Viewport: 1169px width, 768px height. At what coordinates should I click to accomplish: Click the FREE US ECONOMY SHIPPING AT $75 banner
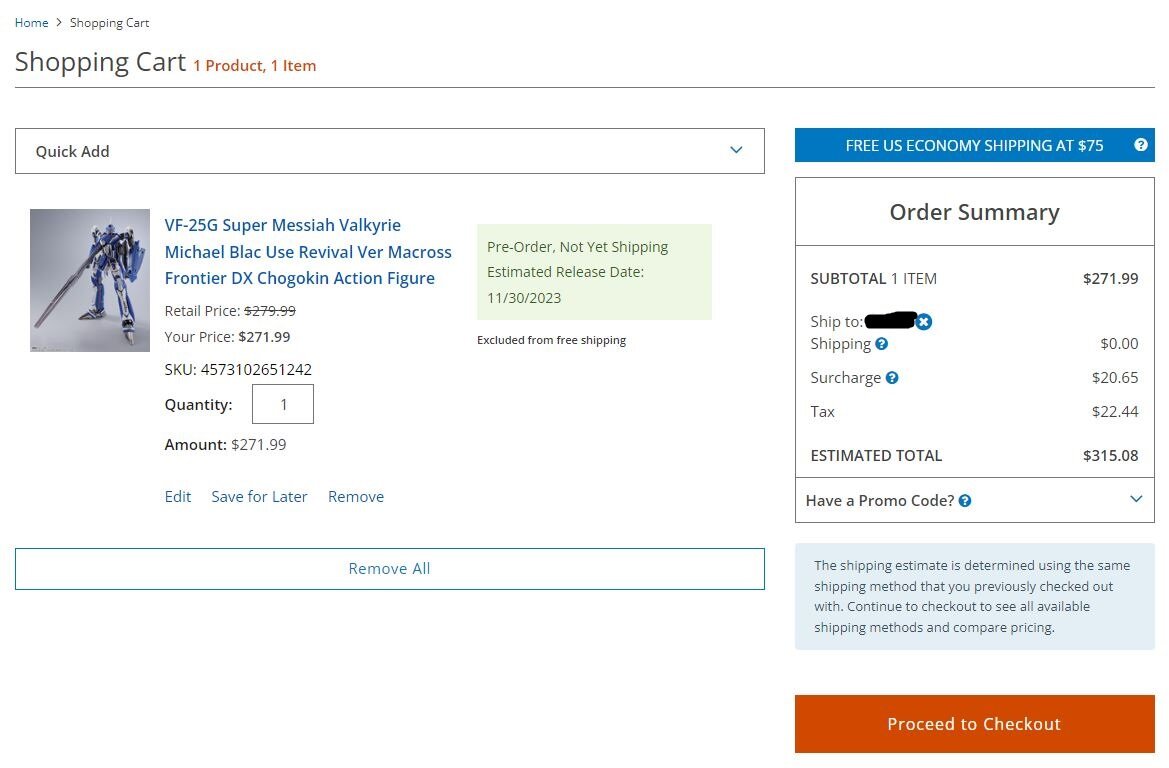[974, 145]
